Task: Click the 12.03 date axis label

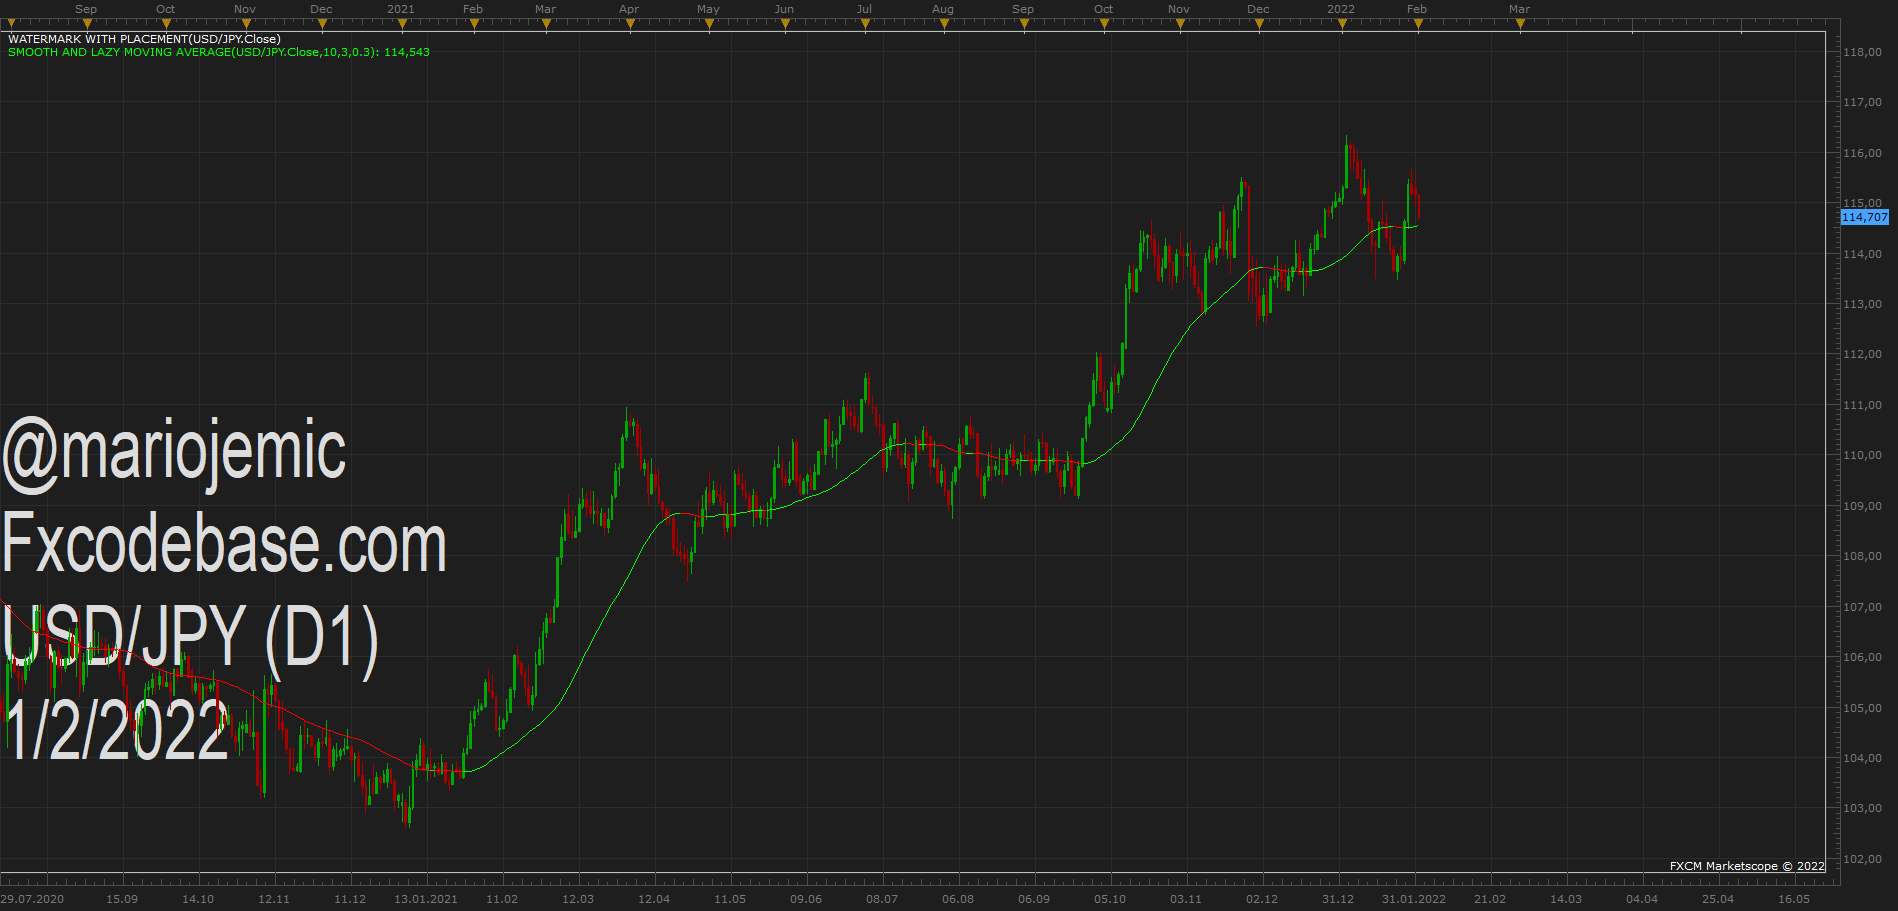Action: (578, 899)
